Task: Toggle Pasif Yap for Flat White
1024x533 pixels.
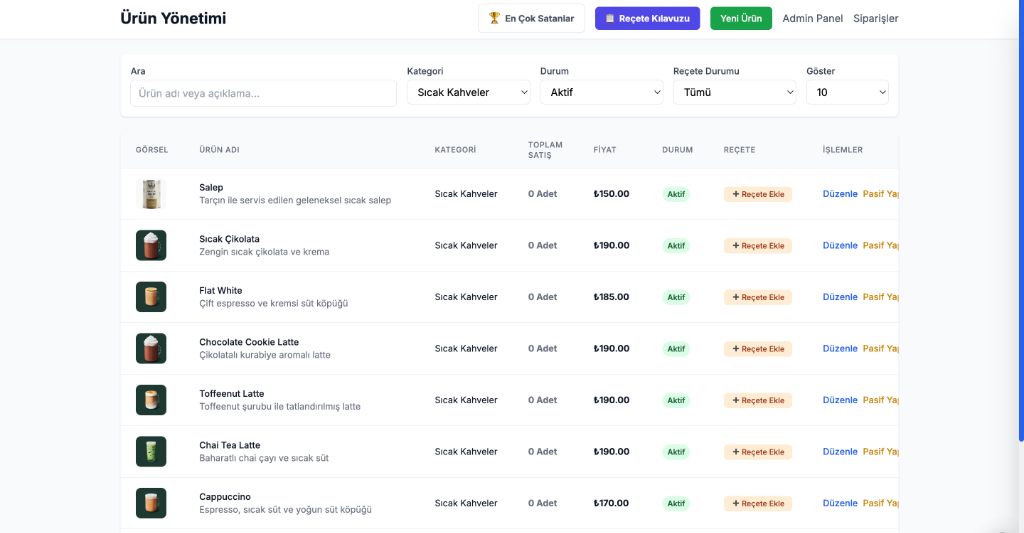Action: click(880, 297)
